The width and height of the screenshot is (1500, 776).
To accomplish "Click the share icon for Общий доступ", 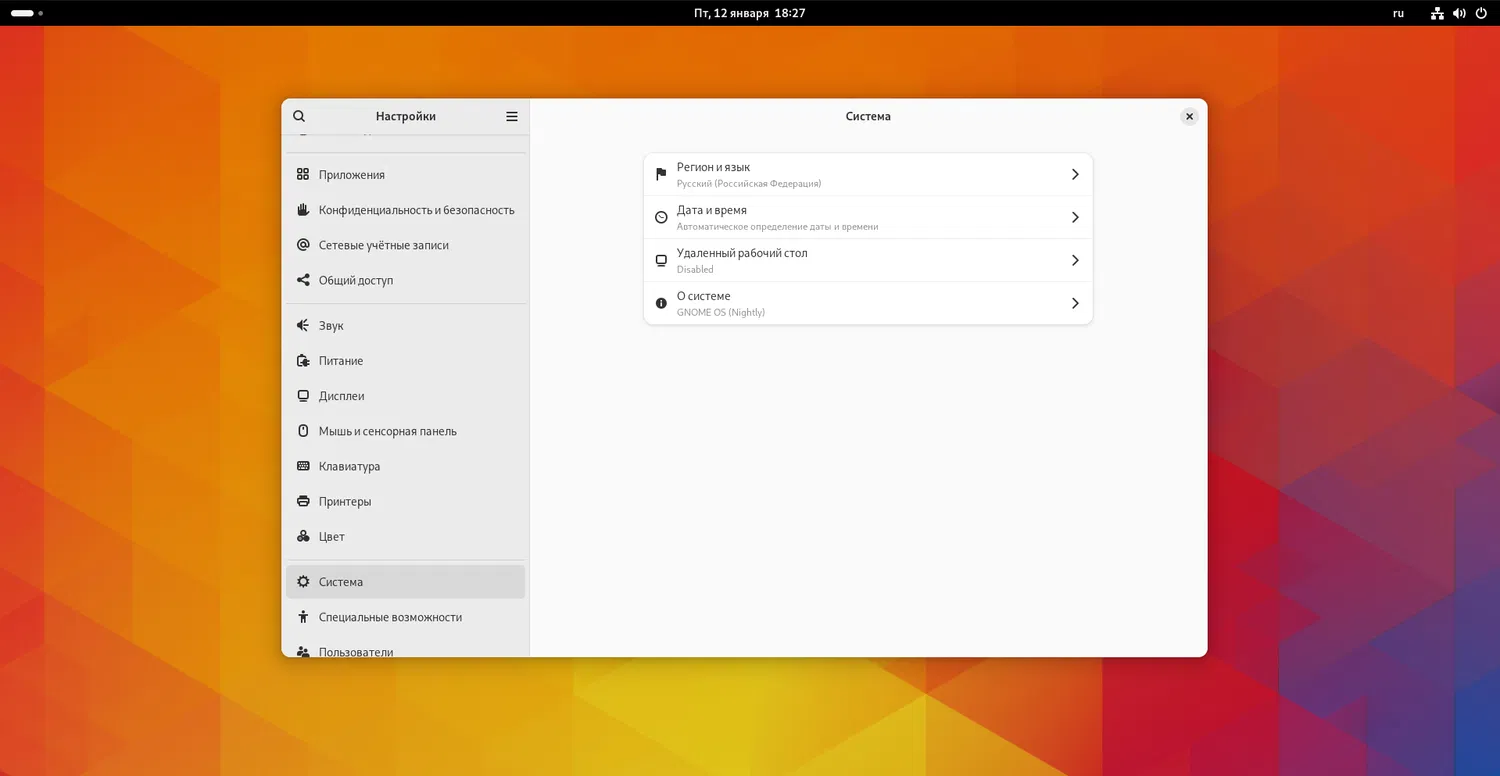I will [x=303, y=280].
